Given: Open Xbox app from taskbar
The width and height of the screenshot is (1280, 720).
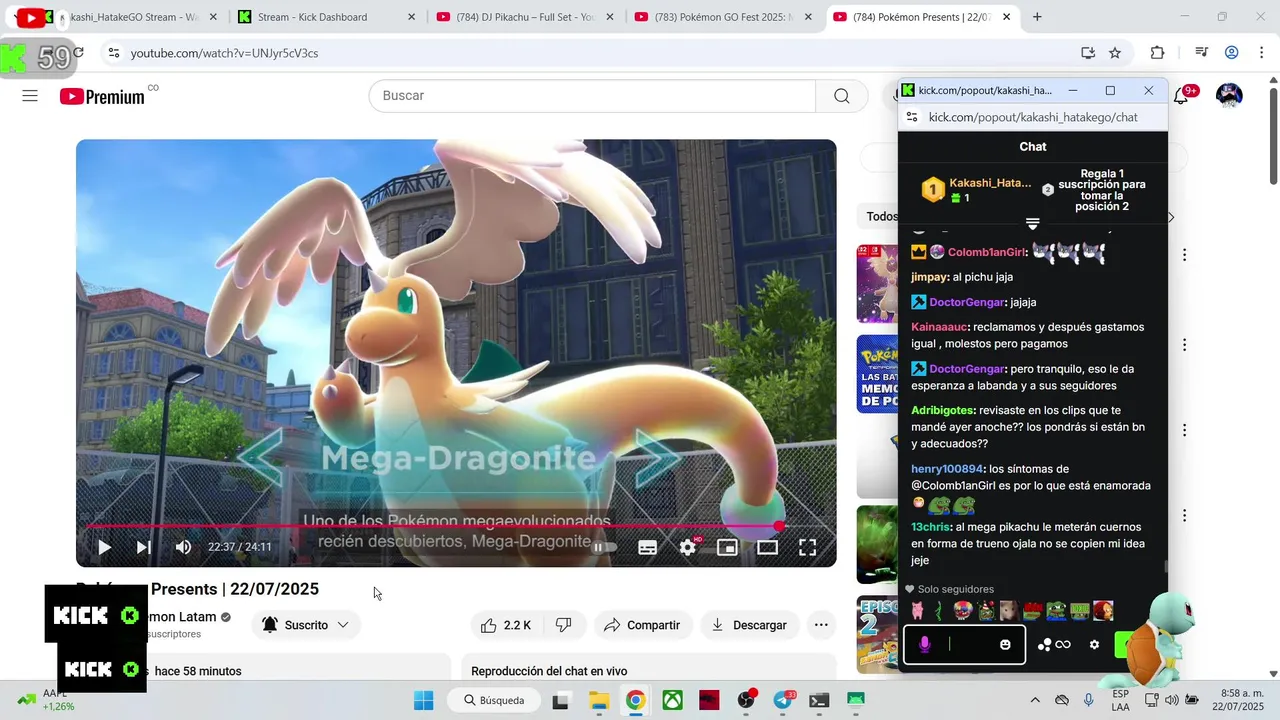Looking at the screenshot, I should coord(672,700).
